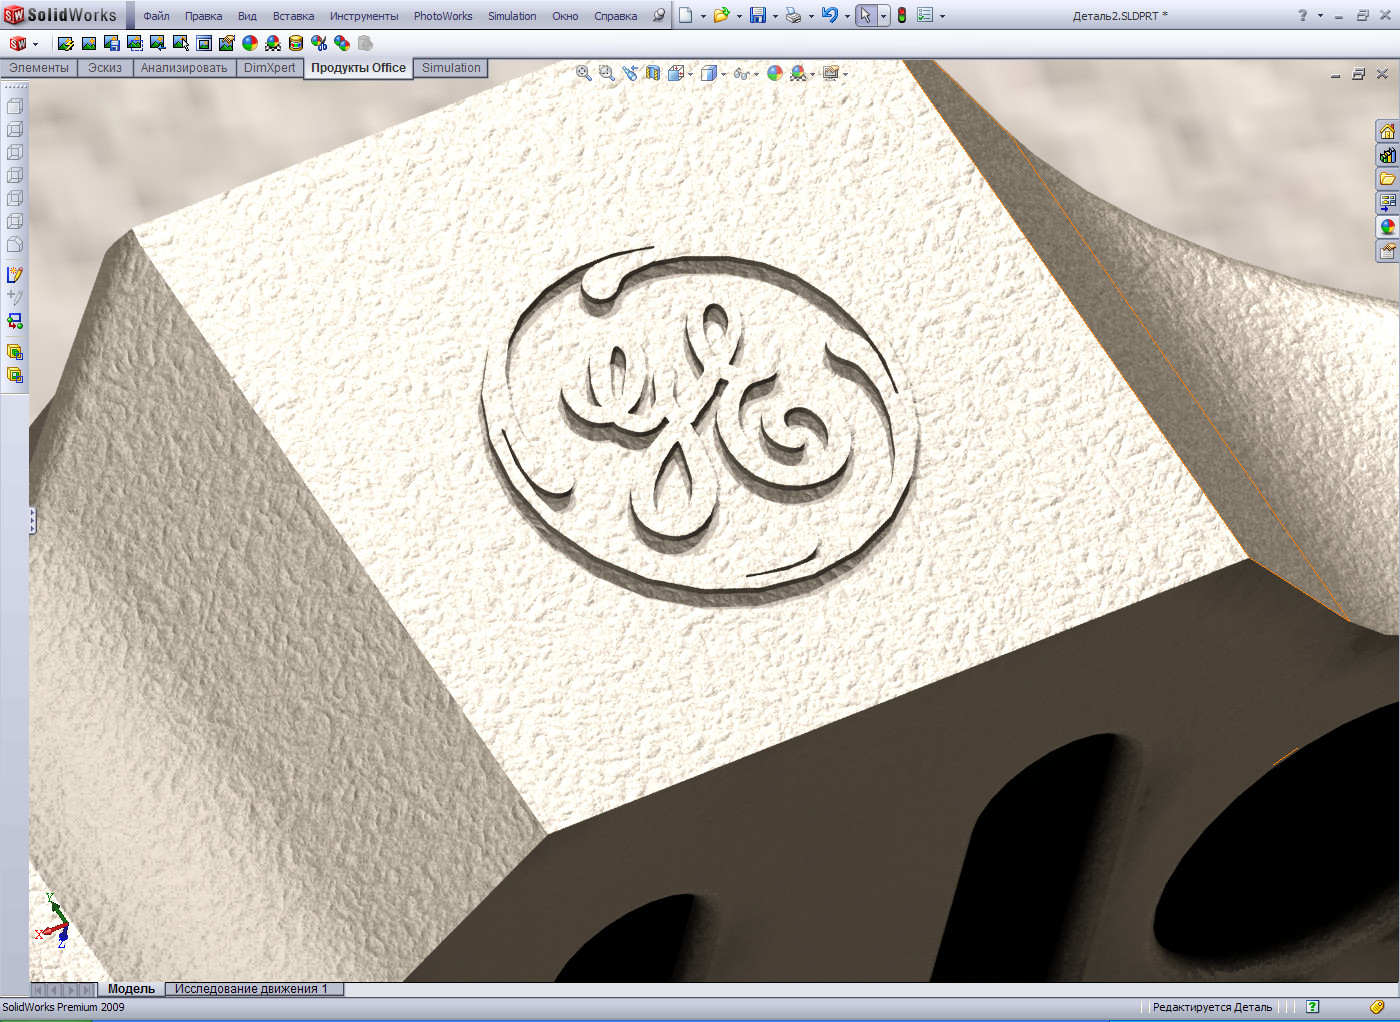Open the View Settings monitor icon
Image resolution: width=1400 pixels, height=1022 pixels.
point(832,73)
